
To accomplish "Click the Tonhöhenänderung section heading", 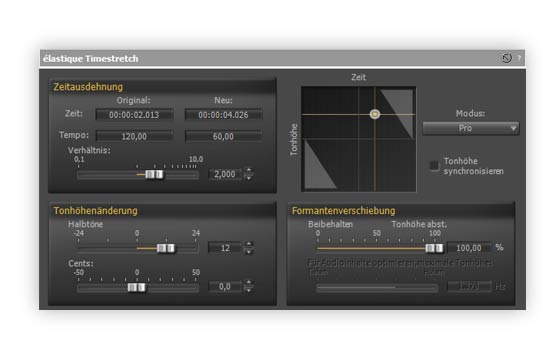I will pos(96,211).
